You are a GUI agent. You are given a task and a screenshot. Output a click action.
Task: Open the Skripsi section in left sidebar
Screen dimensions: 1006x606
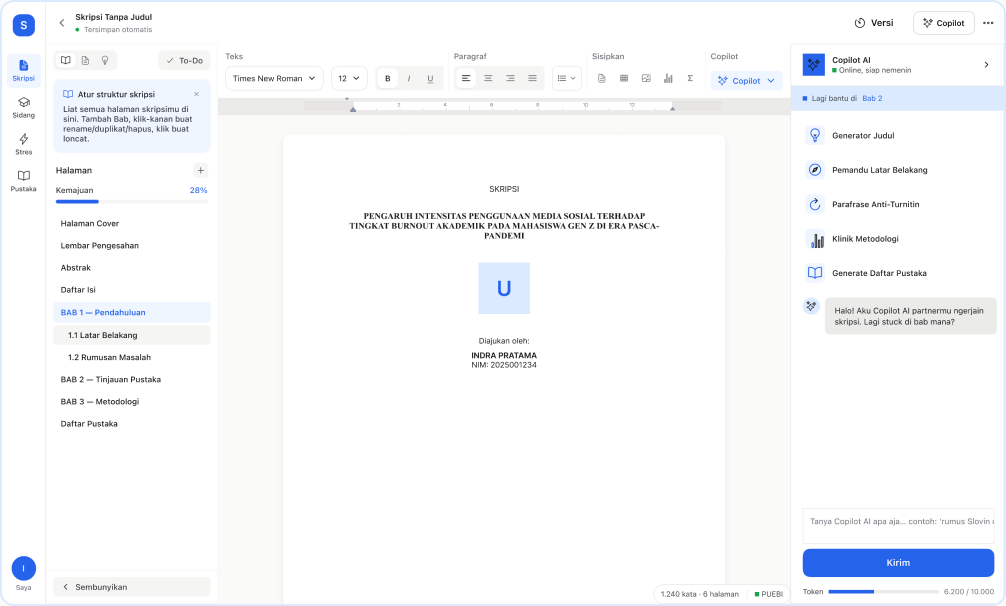pos(24,71)
